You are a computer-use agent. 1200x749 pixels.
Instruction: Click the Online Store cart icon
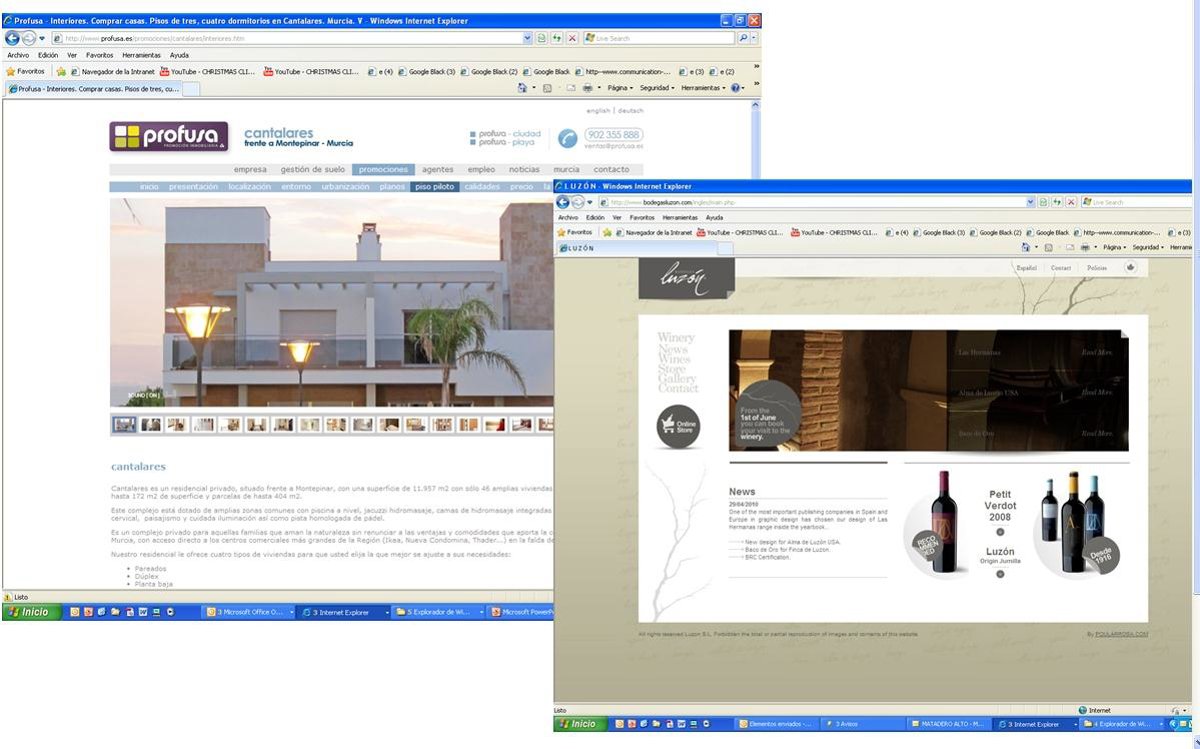[678, 426]
